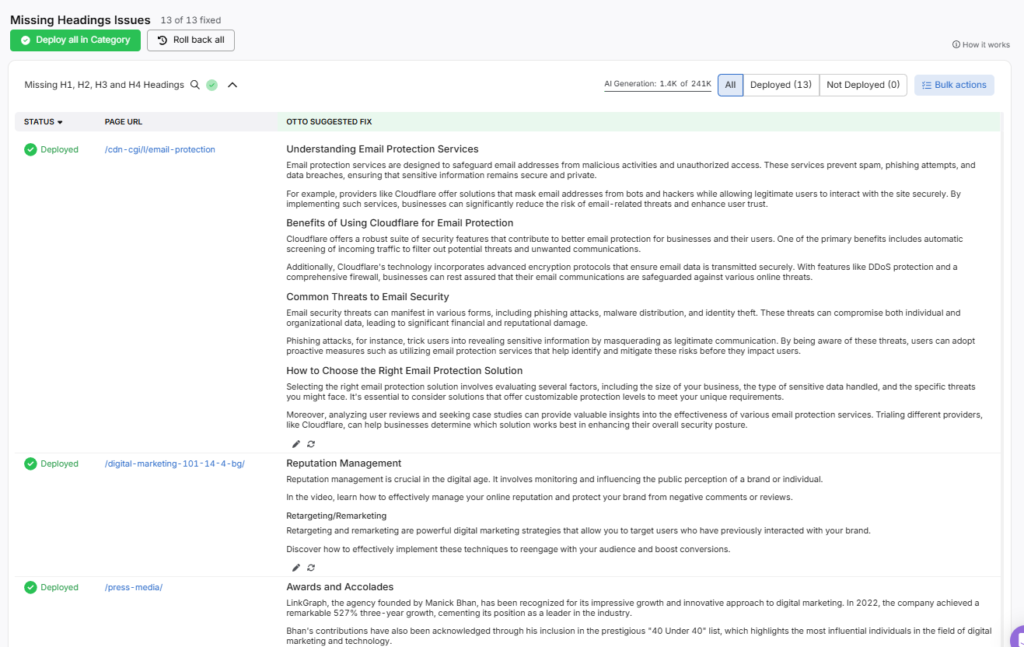The image size is (1024, 647).
Task: Open the How it works help
Action: [981, 44]
